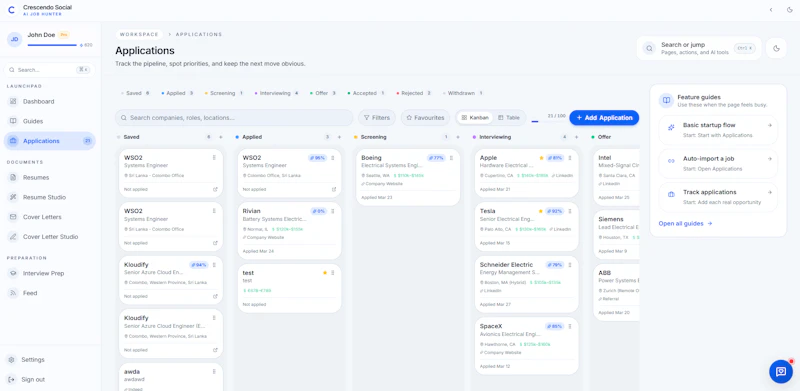Screen dimensions: 800x391
Task: Click 77% match badge on Boeing card
Action: click(x=436, y=158)
